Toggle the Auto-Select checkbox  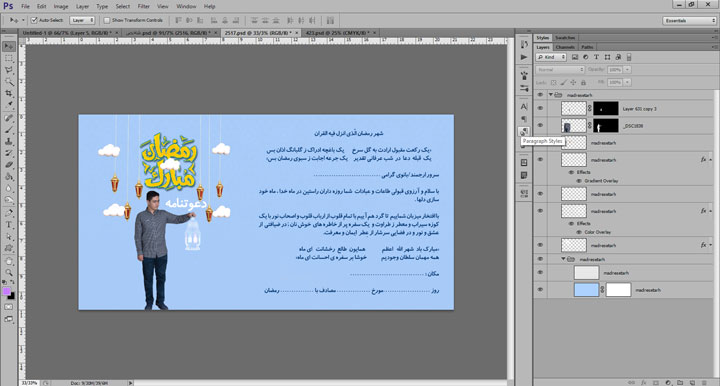pos(34,20)
